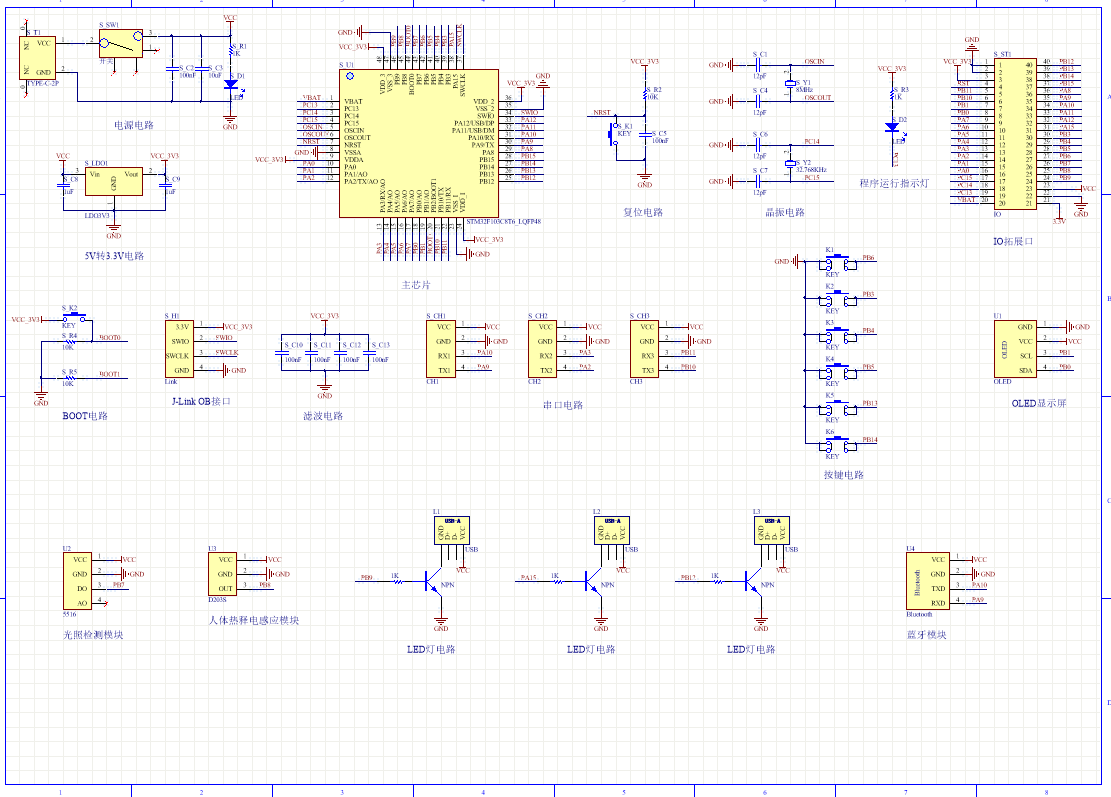Click the 程序运行指示灯 label

pos(894,183)
